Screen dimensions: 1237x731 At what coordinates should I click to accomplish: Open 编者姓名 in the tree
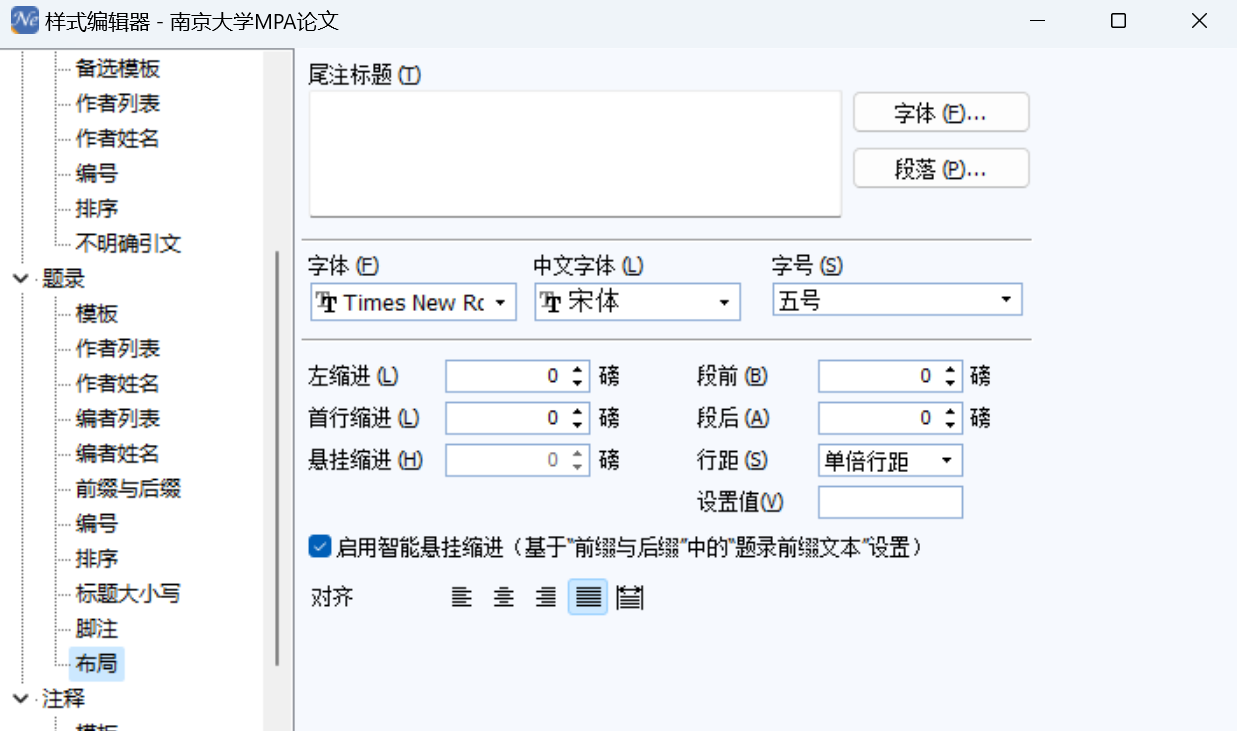pos(118,454)
